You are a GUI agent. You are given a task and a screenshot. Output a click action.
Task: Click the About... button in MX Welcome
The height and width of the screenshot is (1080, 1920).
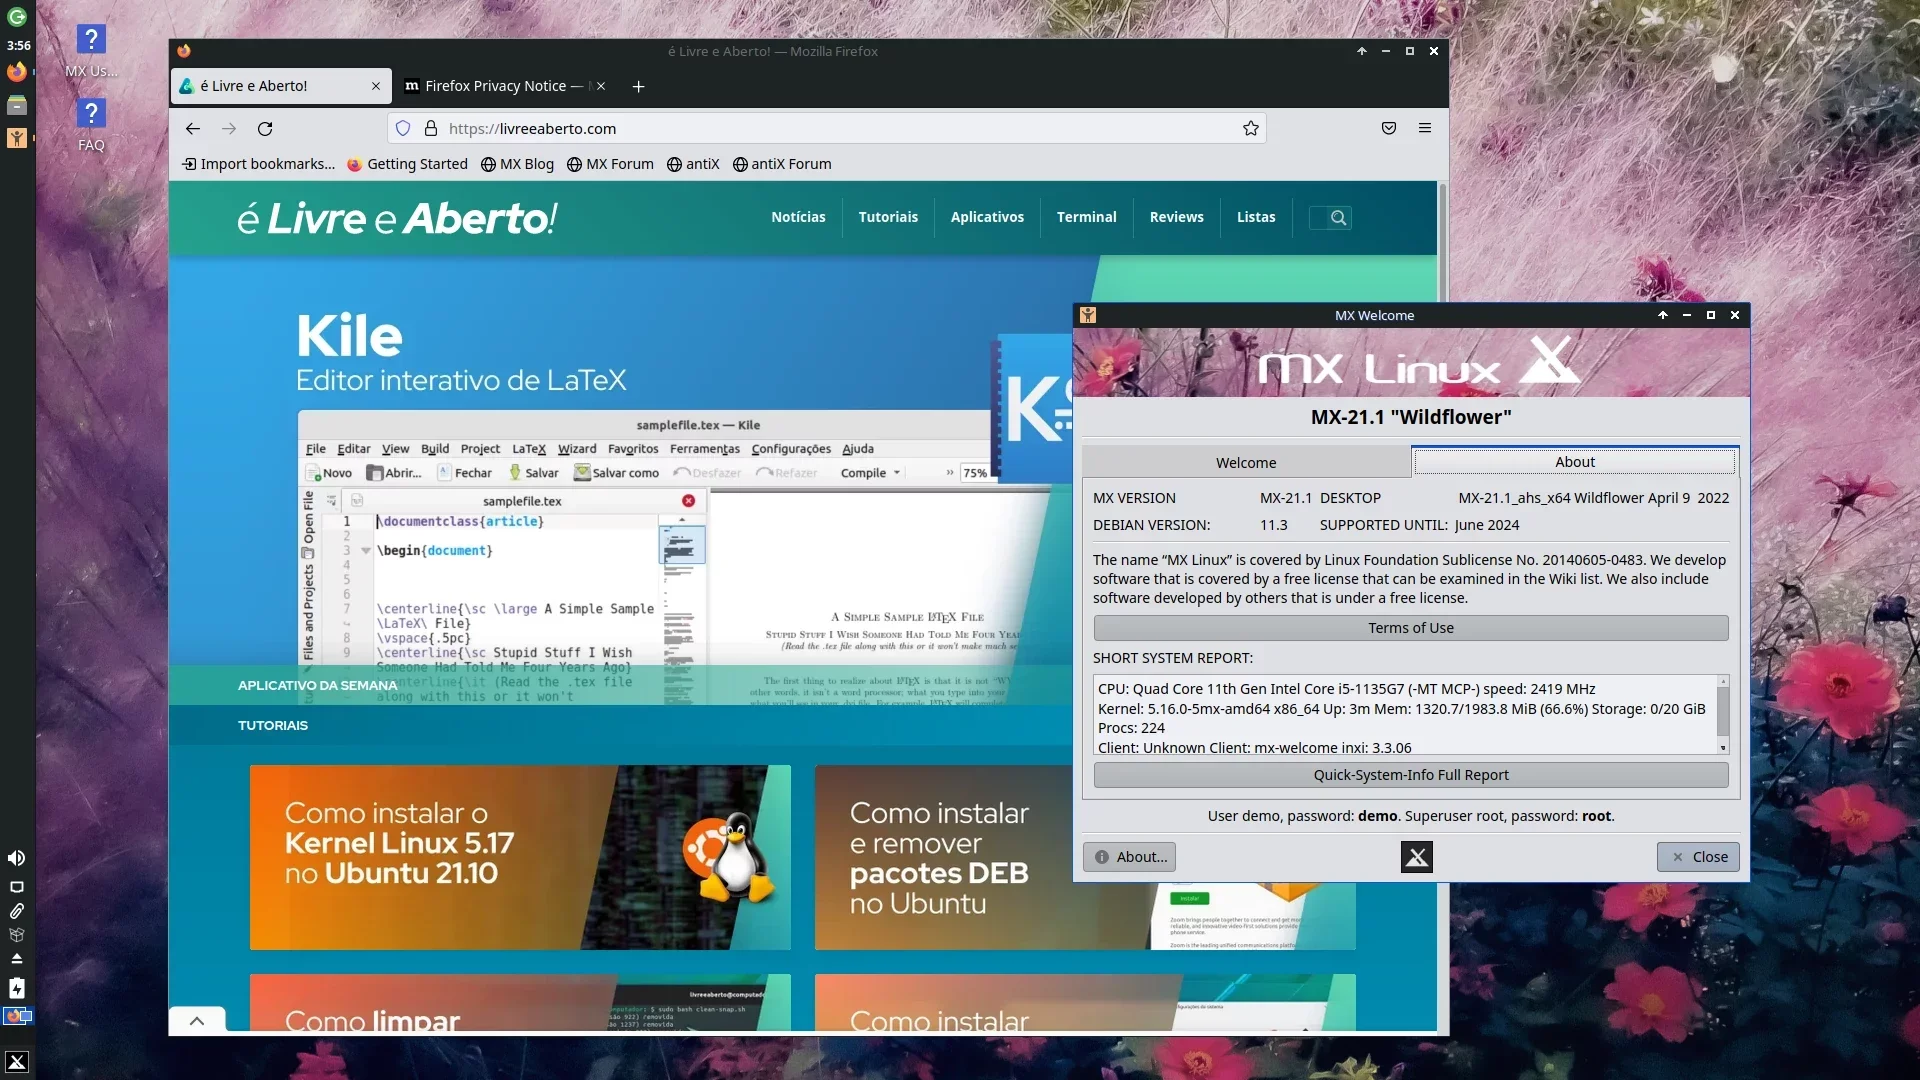point(1129,857)
